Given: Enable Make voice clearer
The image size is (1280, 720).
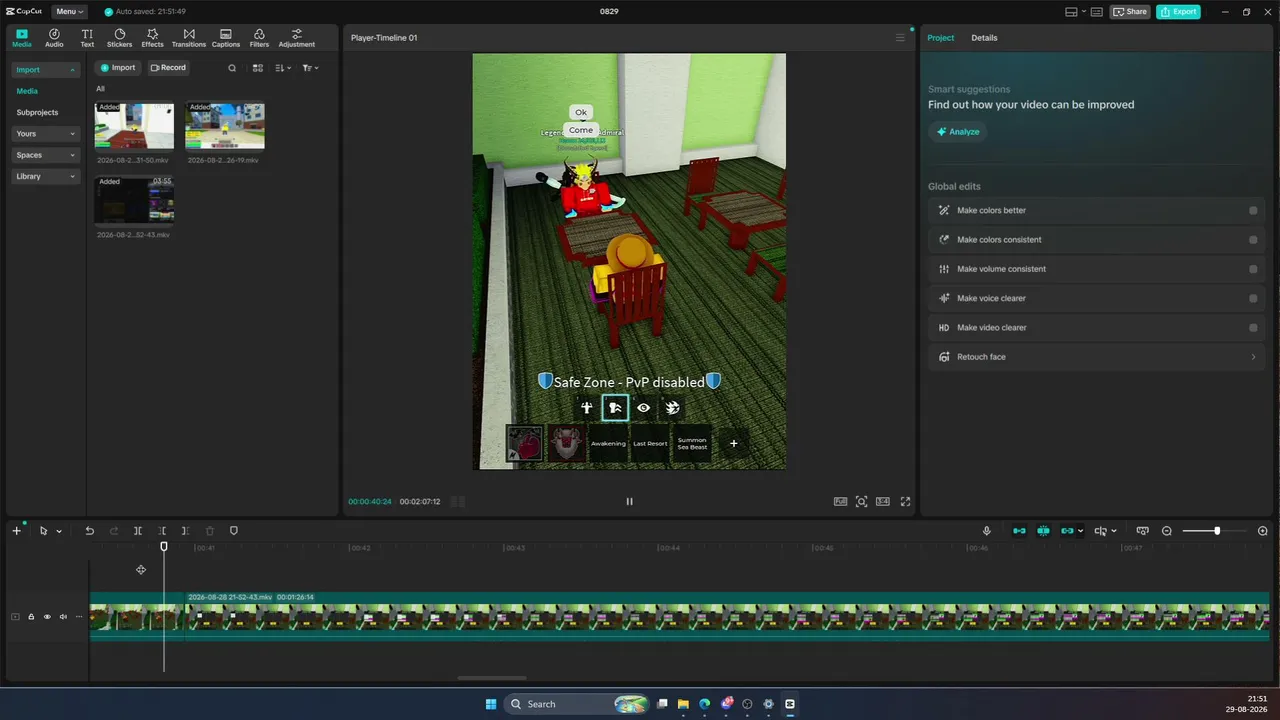Looking at the screenshot, I should [1253, 298].
